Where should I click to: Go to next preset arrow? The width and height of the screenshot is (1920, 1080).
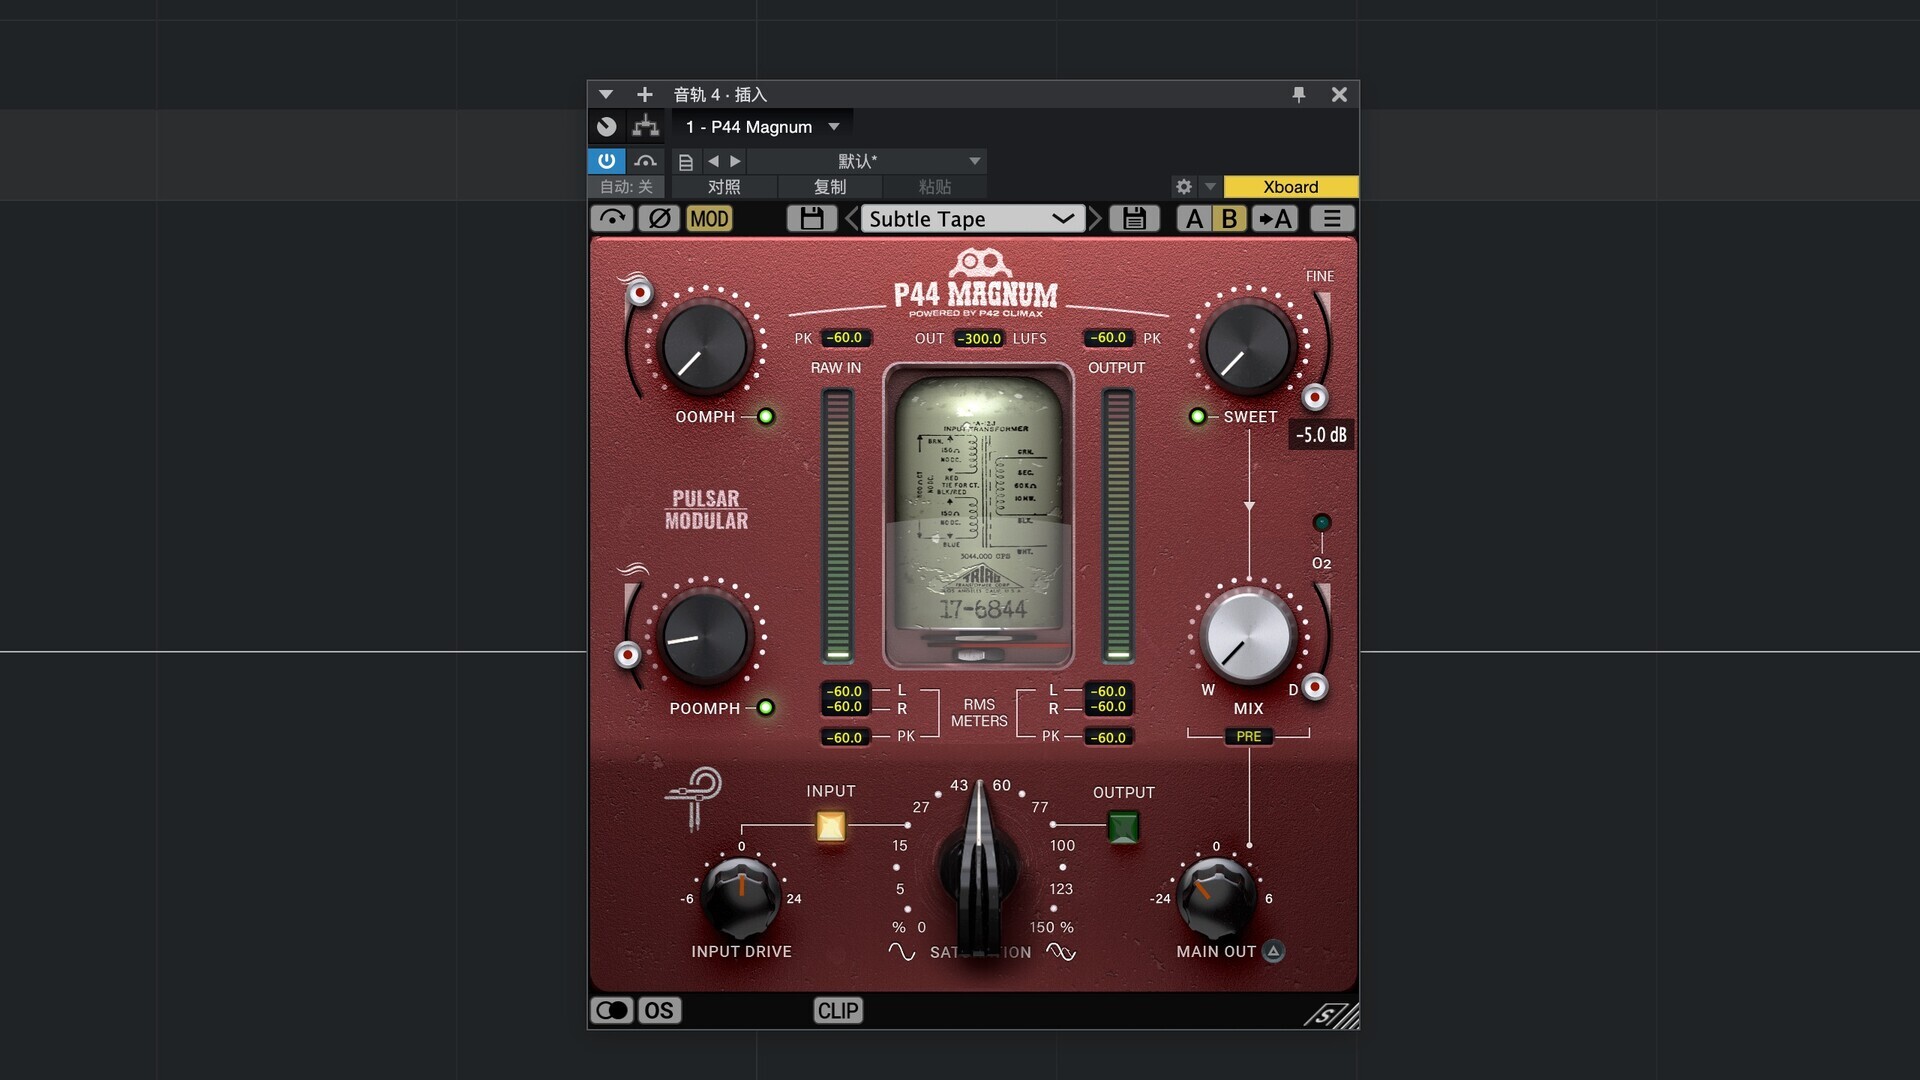point(1095,218)
